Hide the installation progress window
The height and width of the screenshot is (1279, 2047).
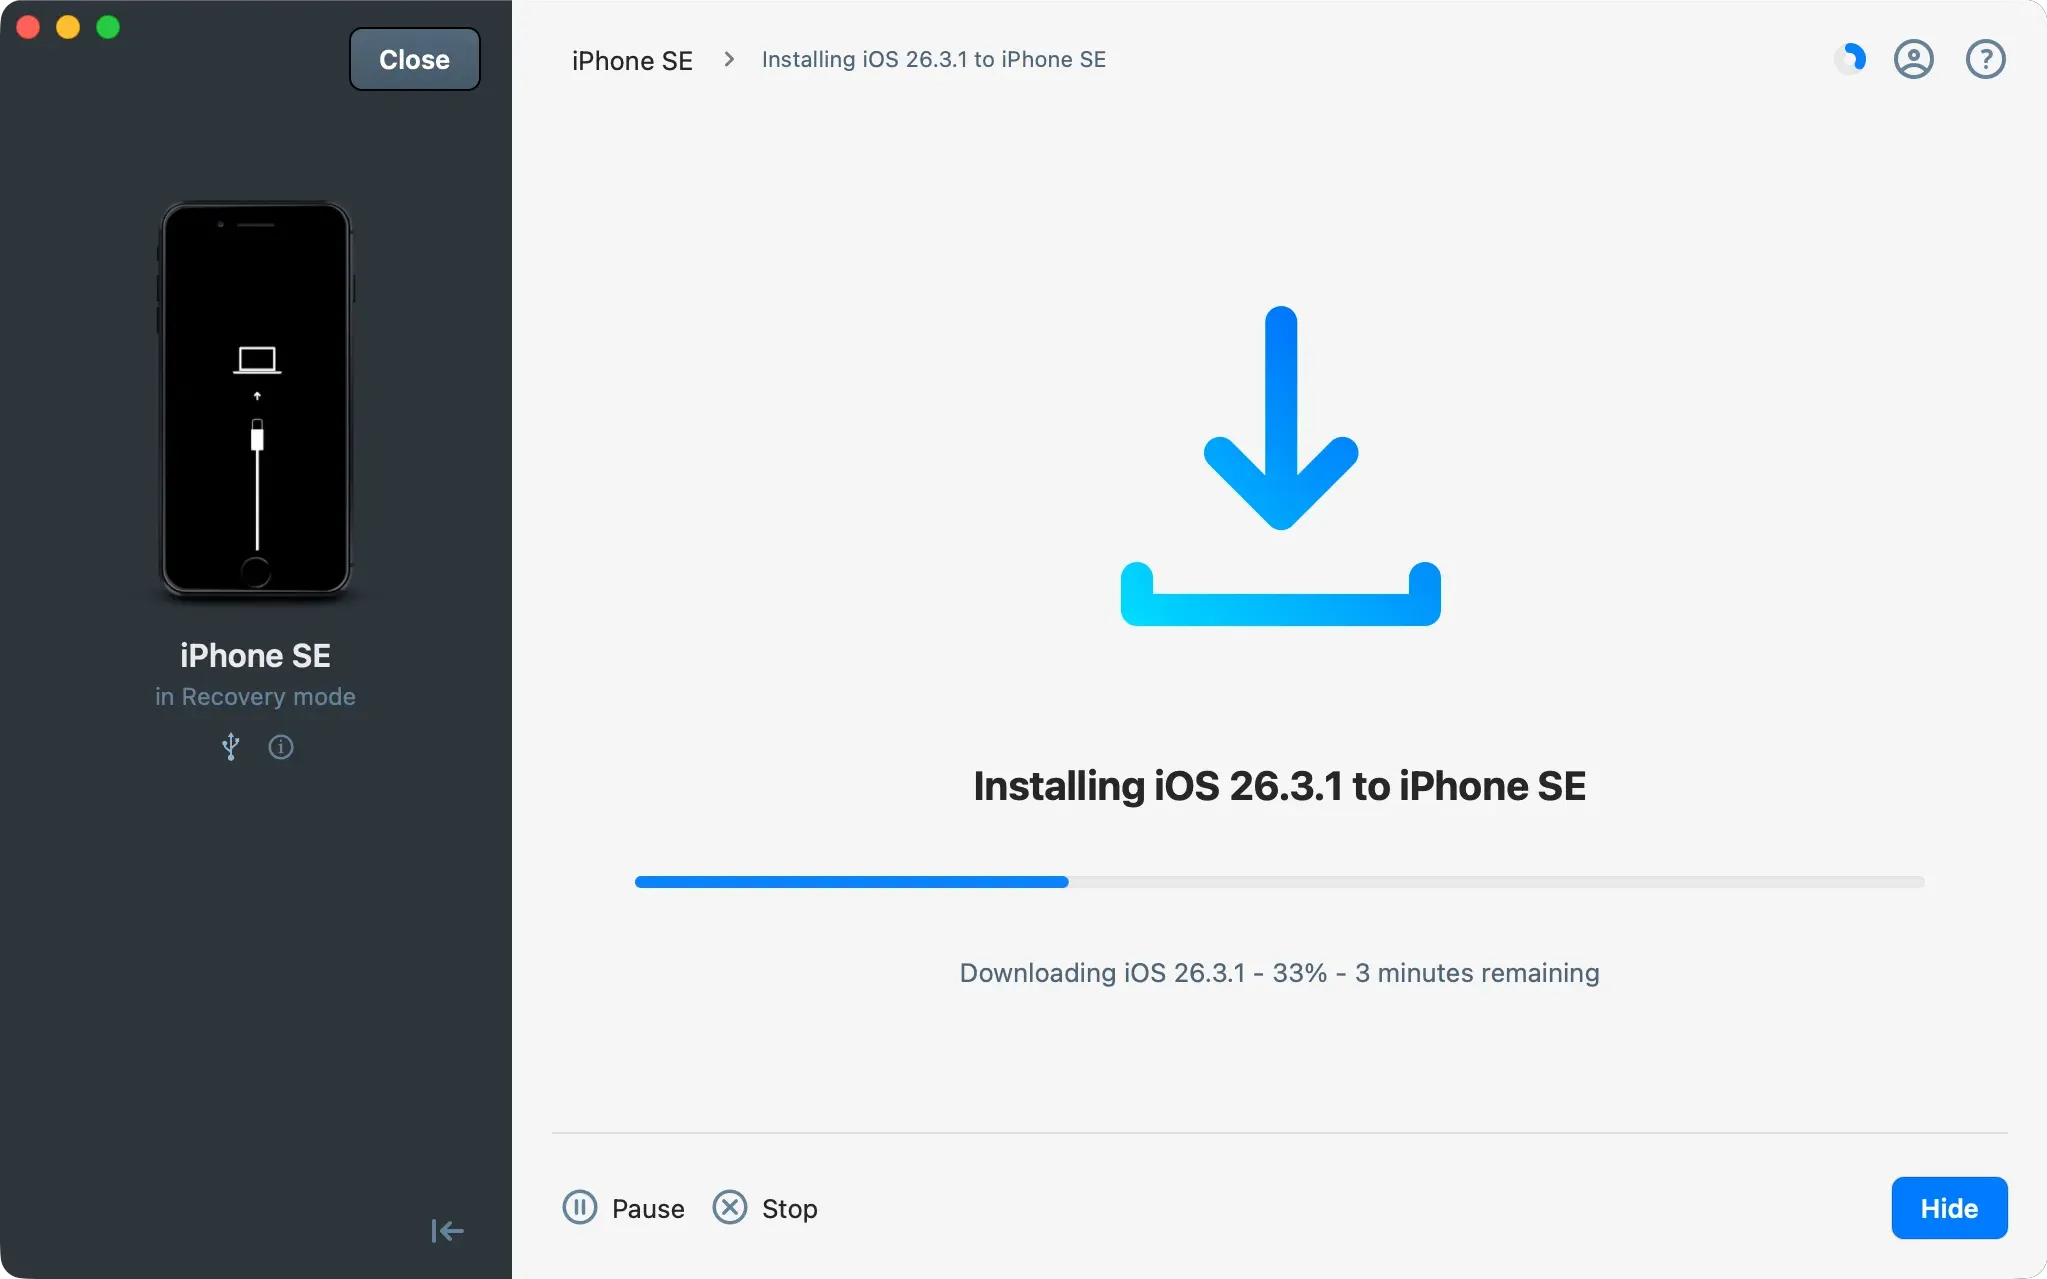coord(1947,1207)
